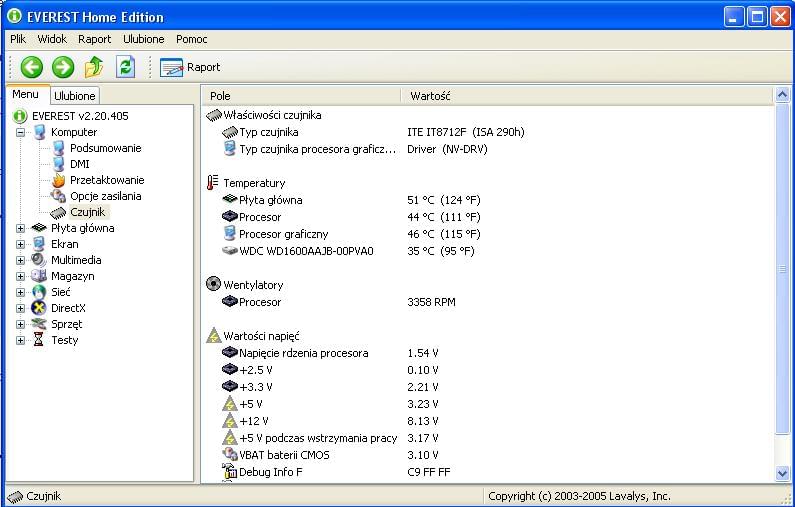Screen dimensions: 795x507
Task: Click the Czujnik status bar icon
Action: point(15,496)
